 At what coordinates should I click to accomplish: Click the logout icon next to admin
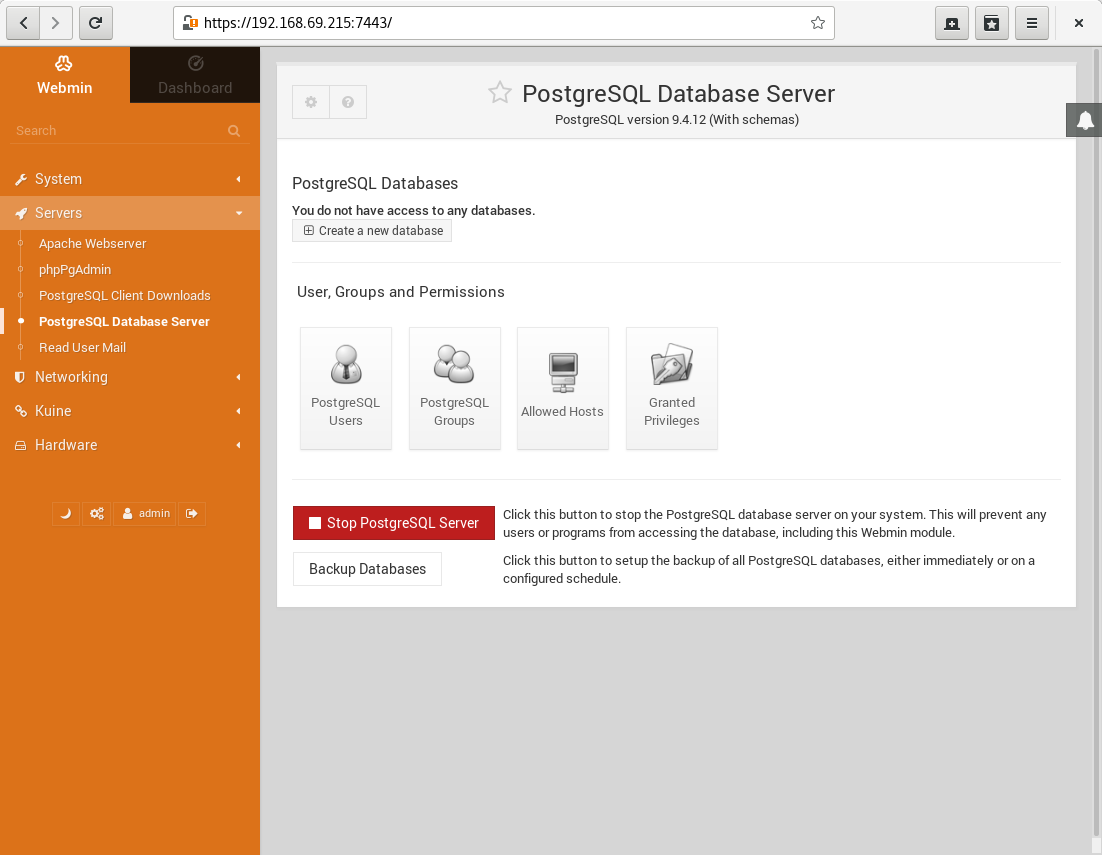[x=192, y=513]
